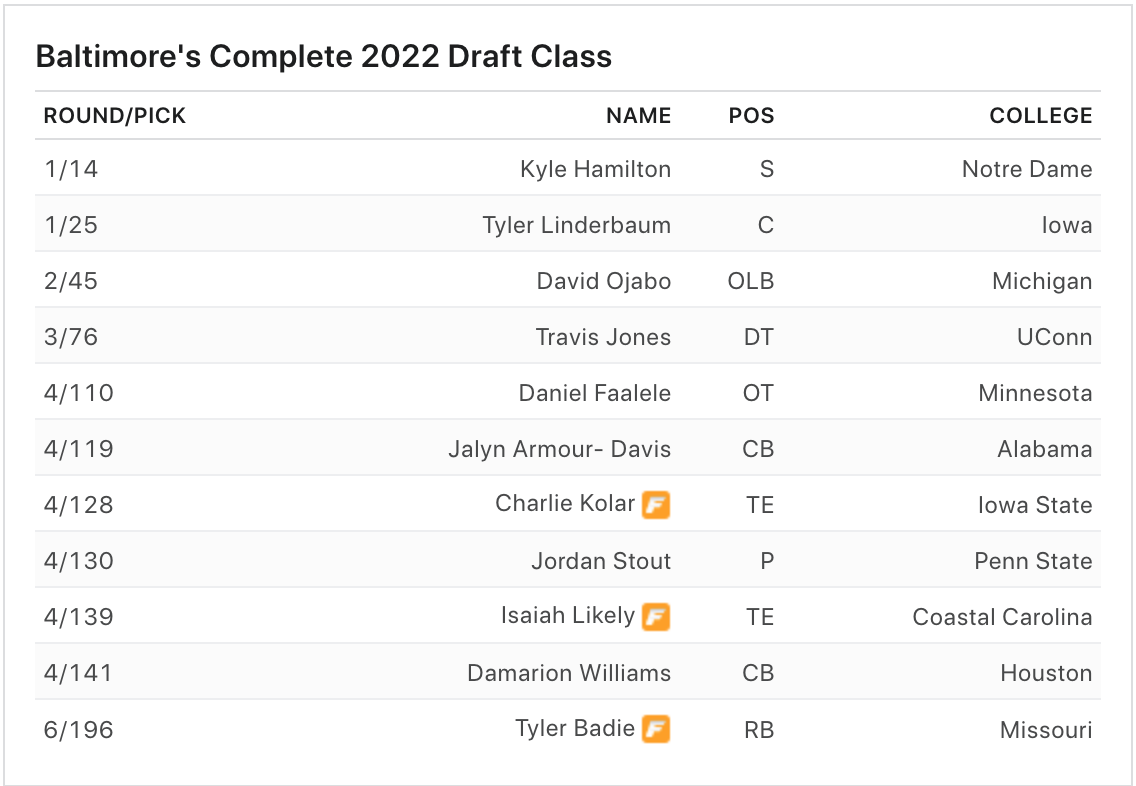Click the Notre Dame college cell
Screen dimensions: 1136x786
[x=1026, y=169]
